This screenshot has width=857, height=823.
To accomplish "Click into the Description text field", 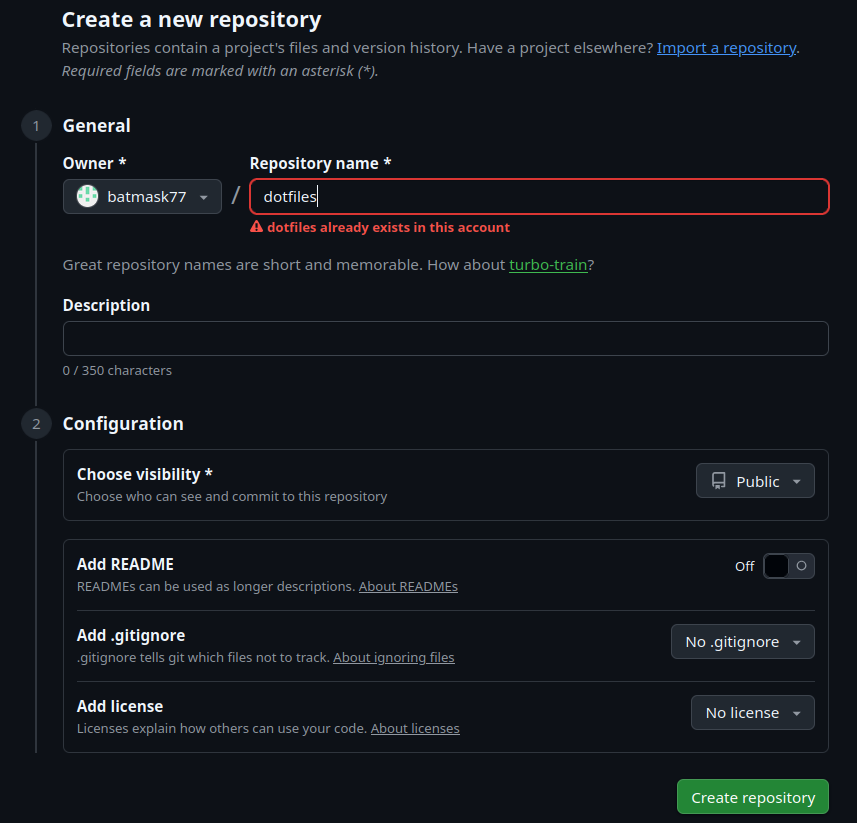I will pos(445,338).
